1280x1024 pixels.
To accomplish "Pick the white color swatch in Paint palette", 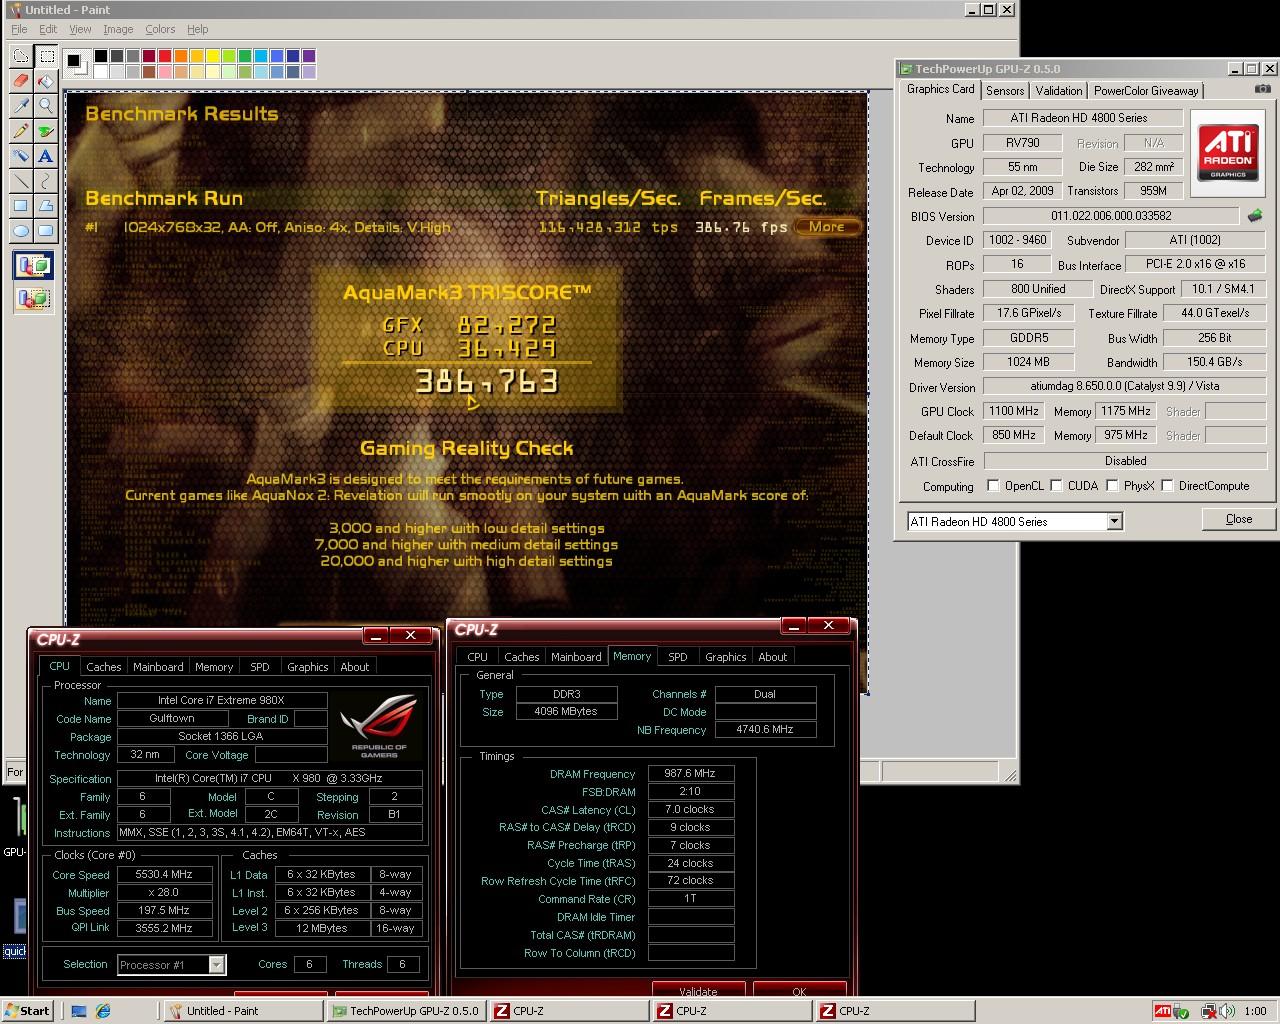I will 102,72.
